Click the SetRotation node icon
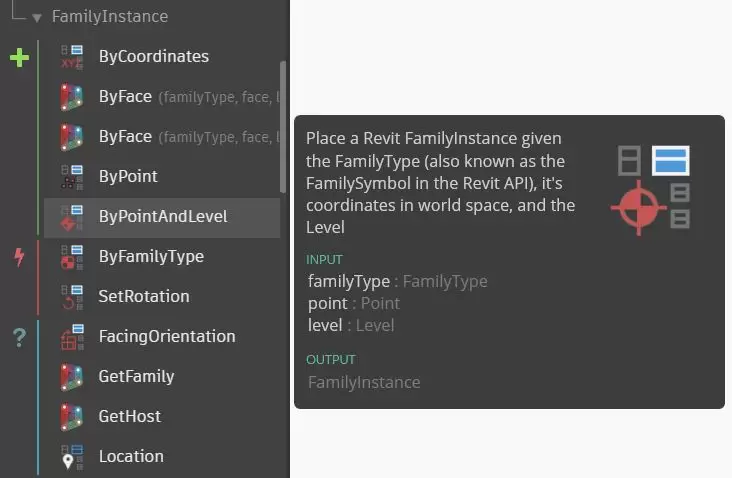This screenshot has height=478, width=732. pos(71,297)
